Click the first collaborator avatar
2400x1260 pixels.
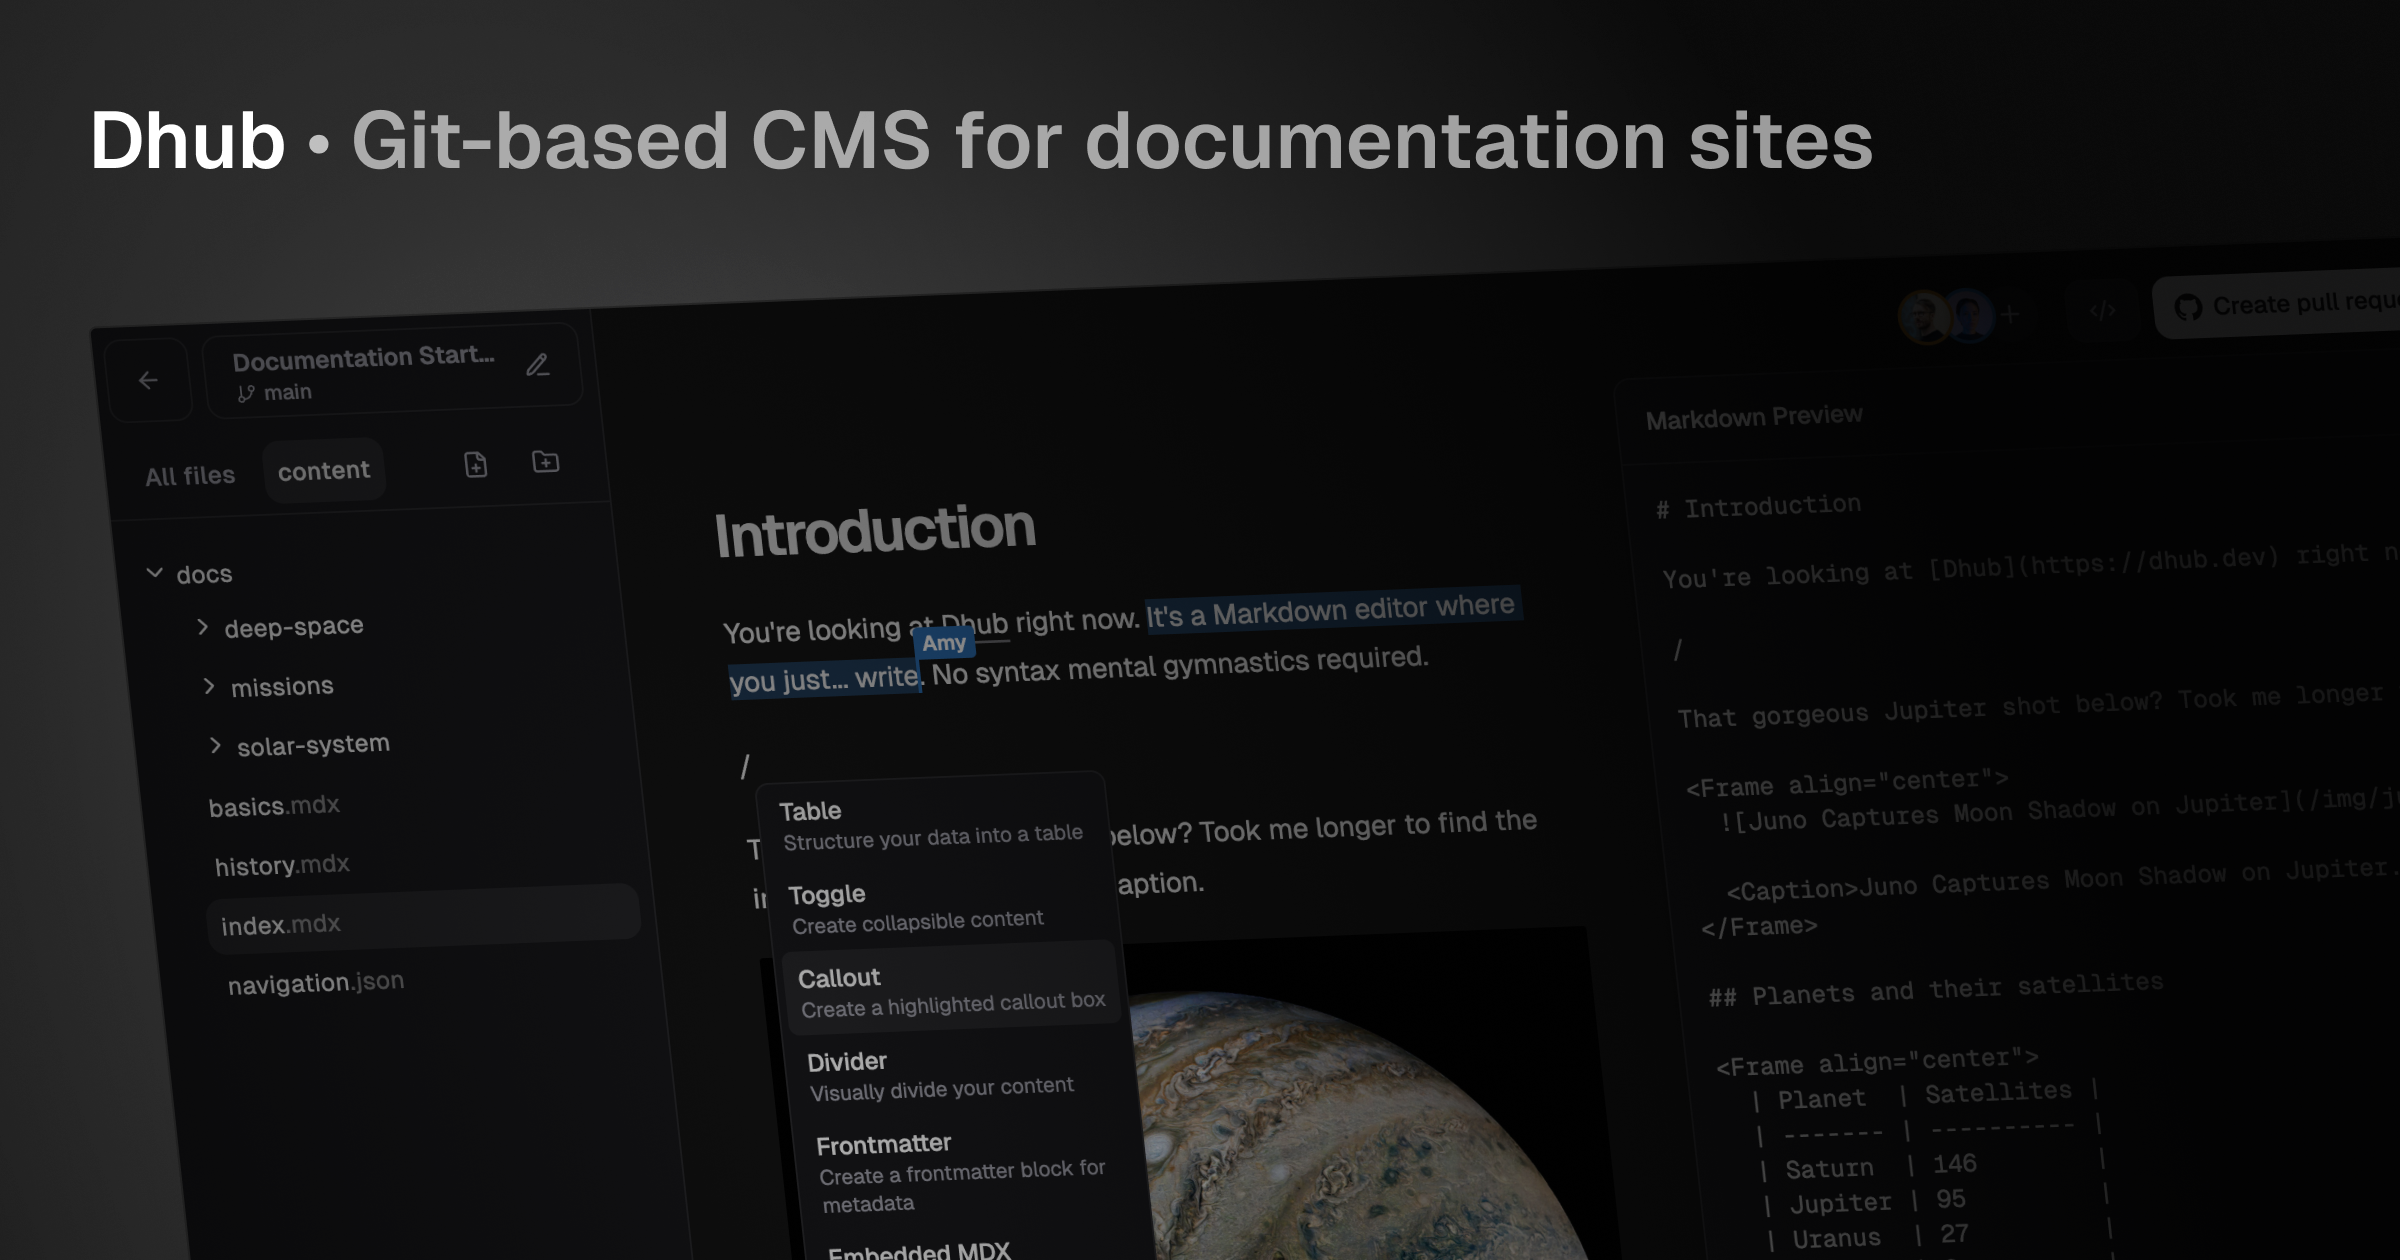click(1924, 318)
